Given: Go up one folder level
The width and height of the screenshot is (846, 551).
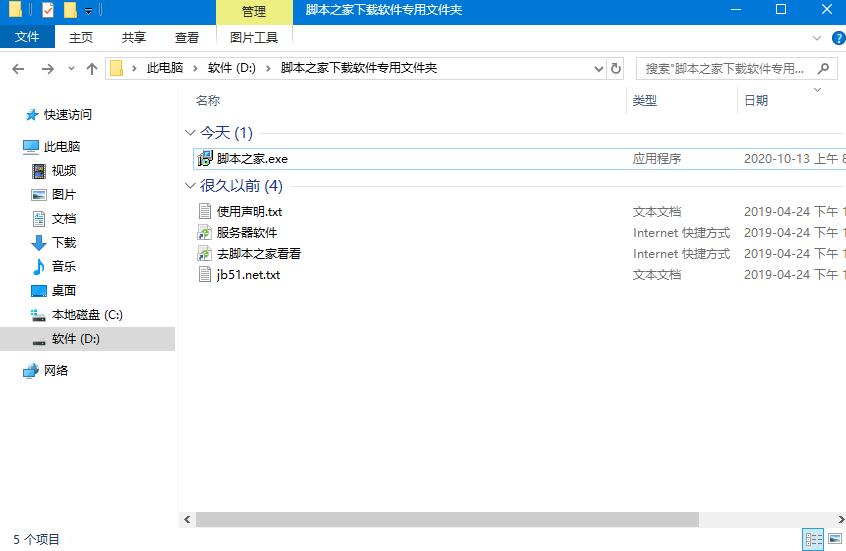Looking at the screenshot, I should (92, 69).
